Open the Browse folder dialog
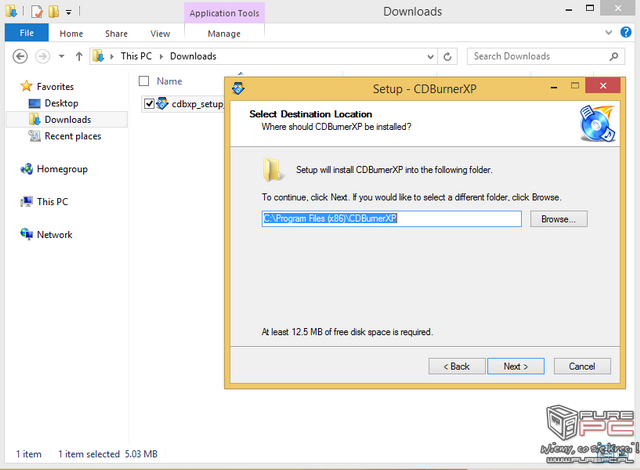This screenshot has width=640, height=470. coord(558,219)
